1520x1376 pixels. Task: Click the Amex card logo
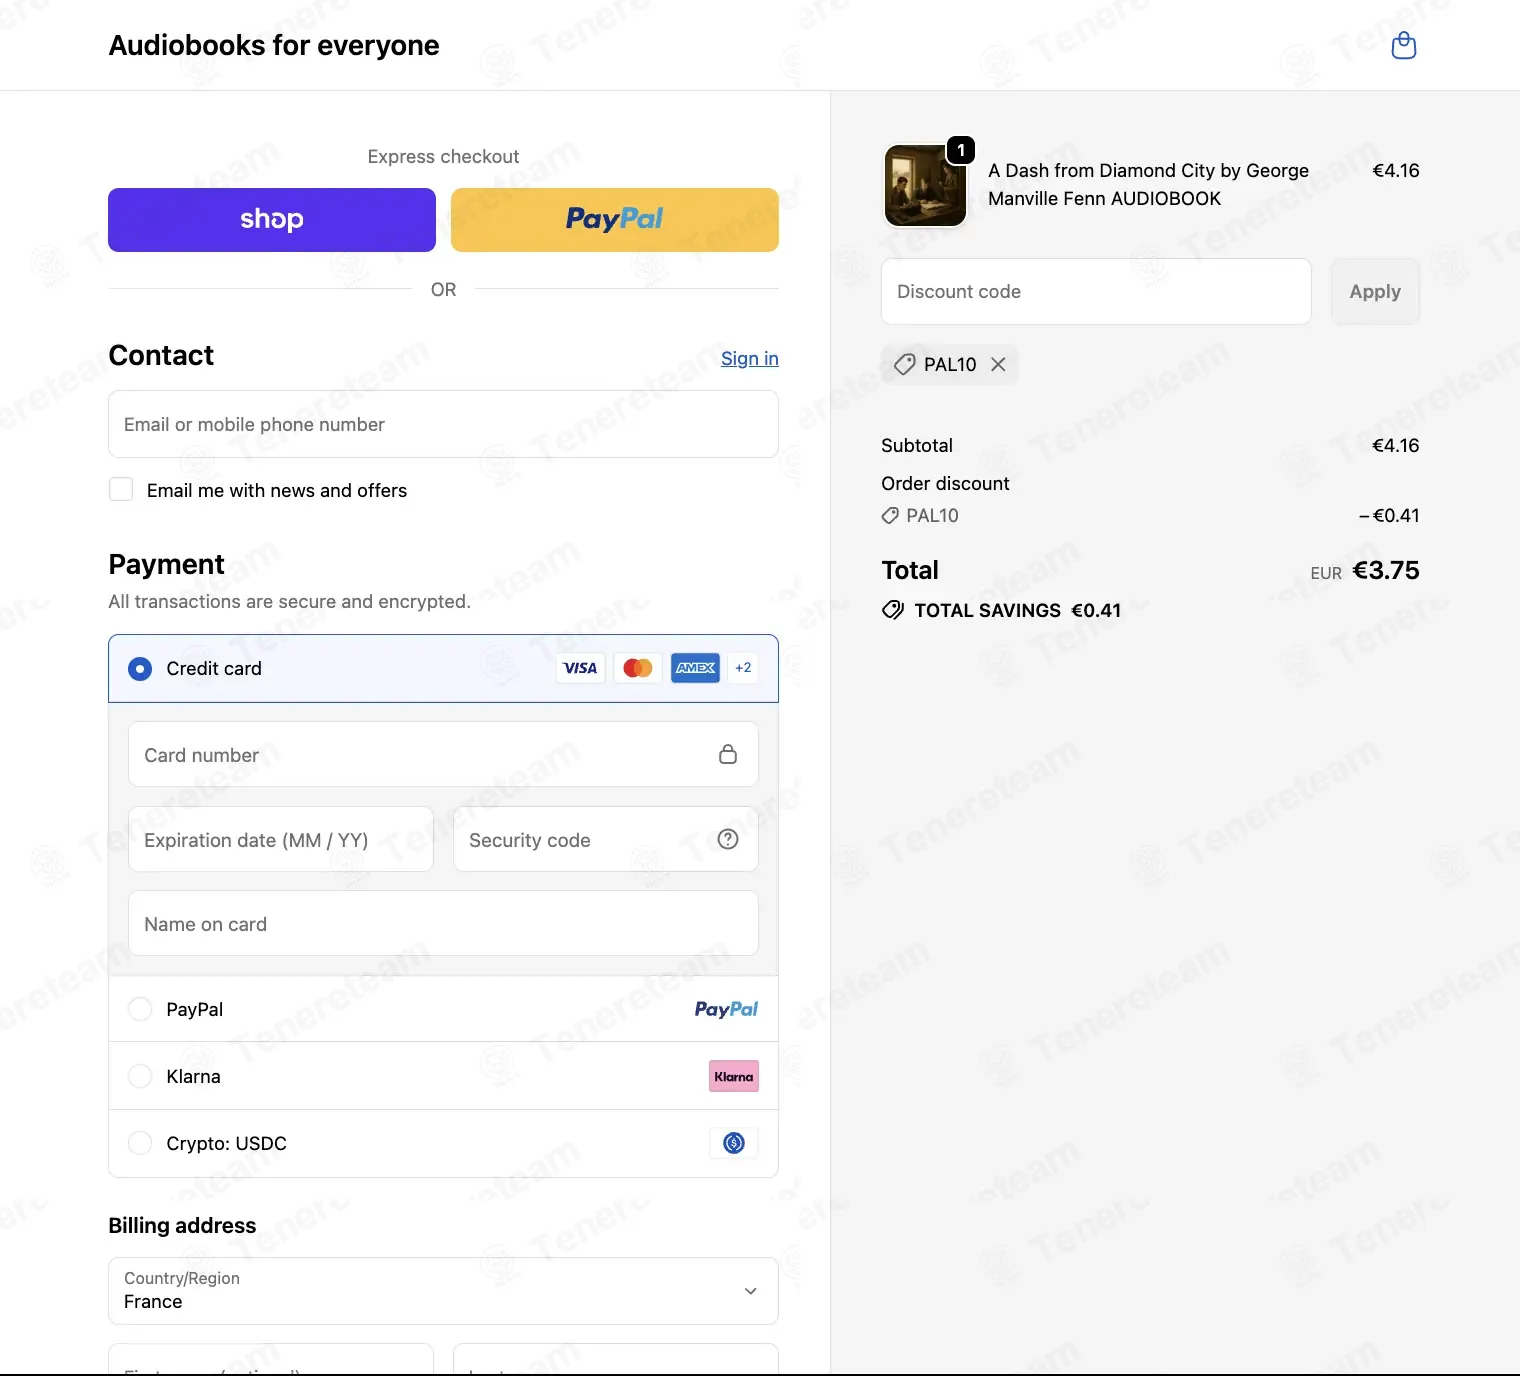click(695, 668)
